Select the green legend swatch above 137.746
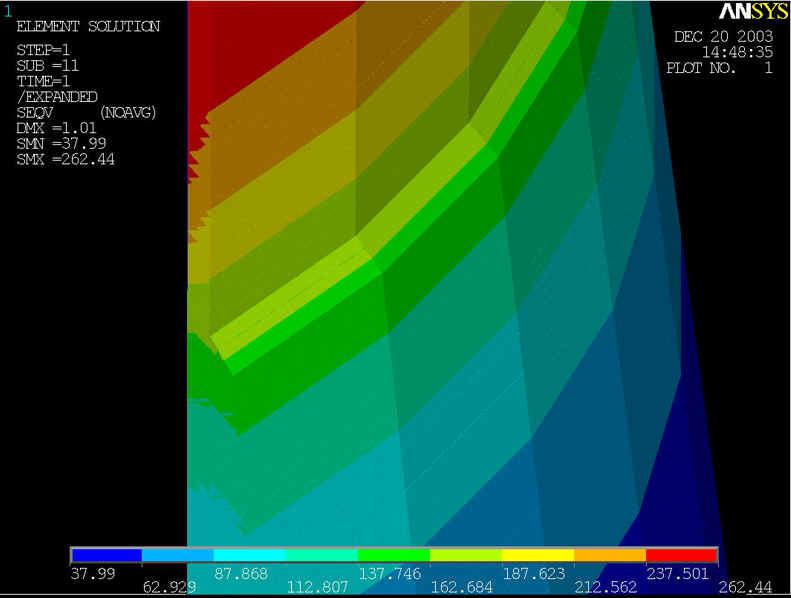The width and height of the screenshot is (791, 598). click(x=393, y=556)
